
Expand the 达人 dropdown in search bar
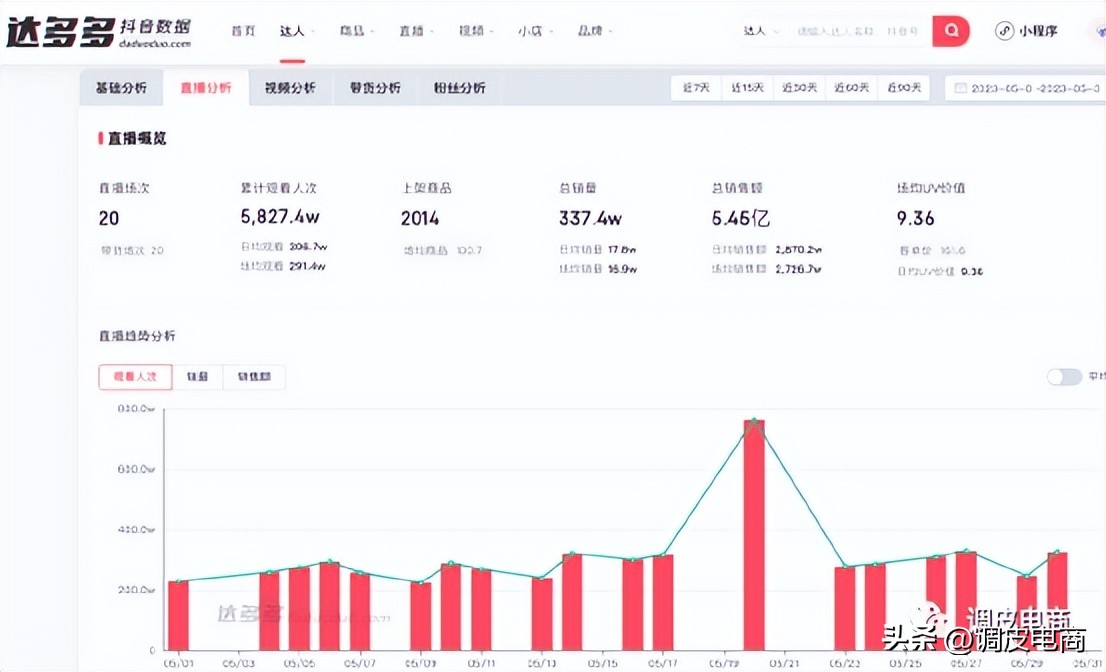point(760,31)
